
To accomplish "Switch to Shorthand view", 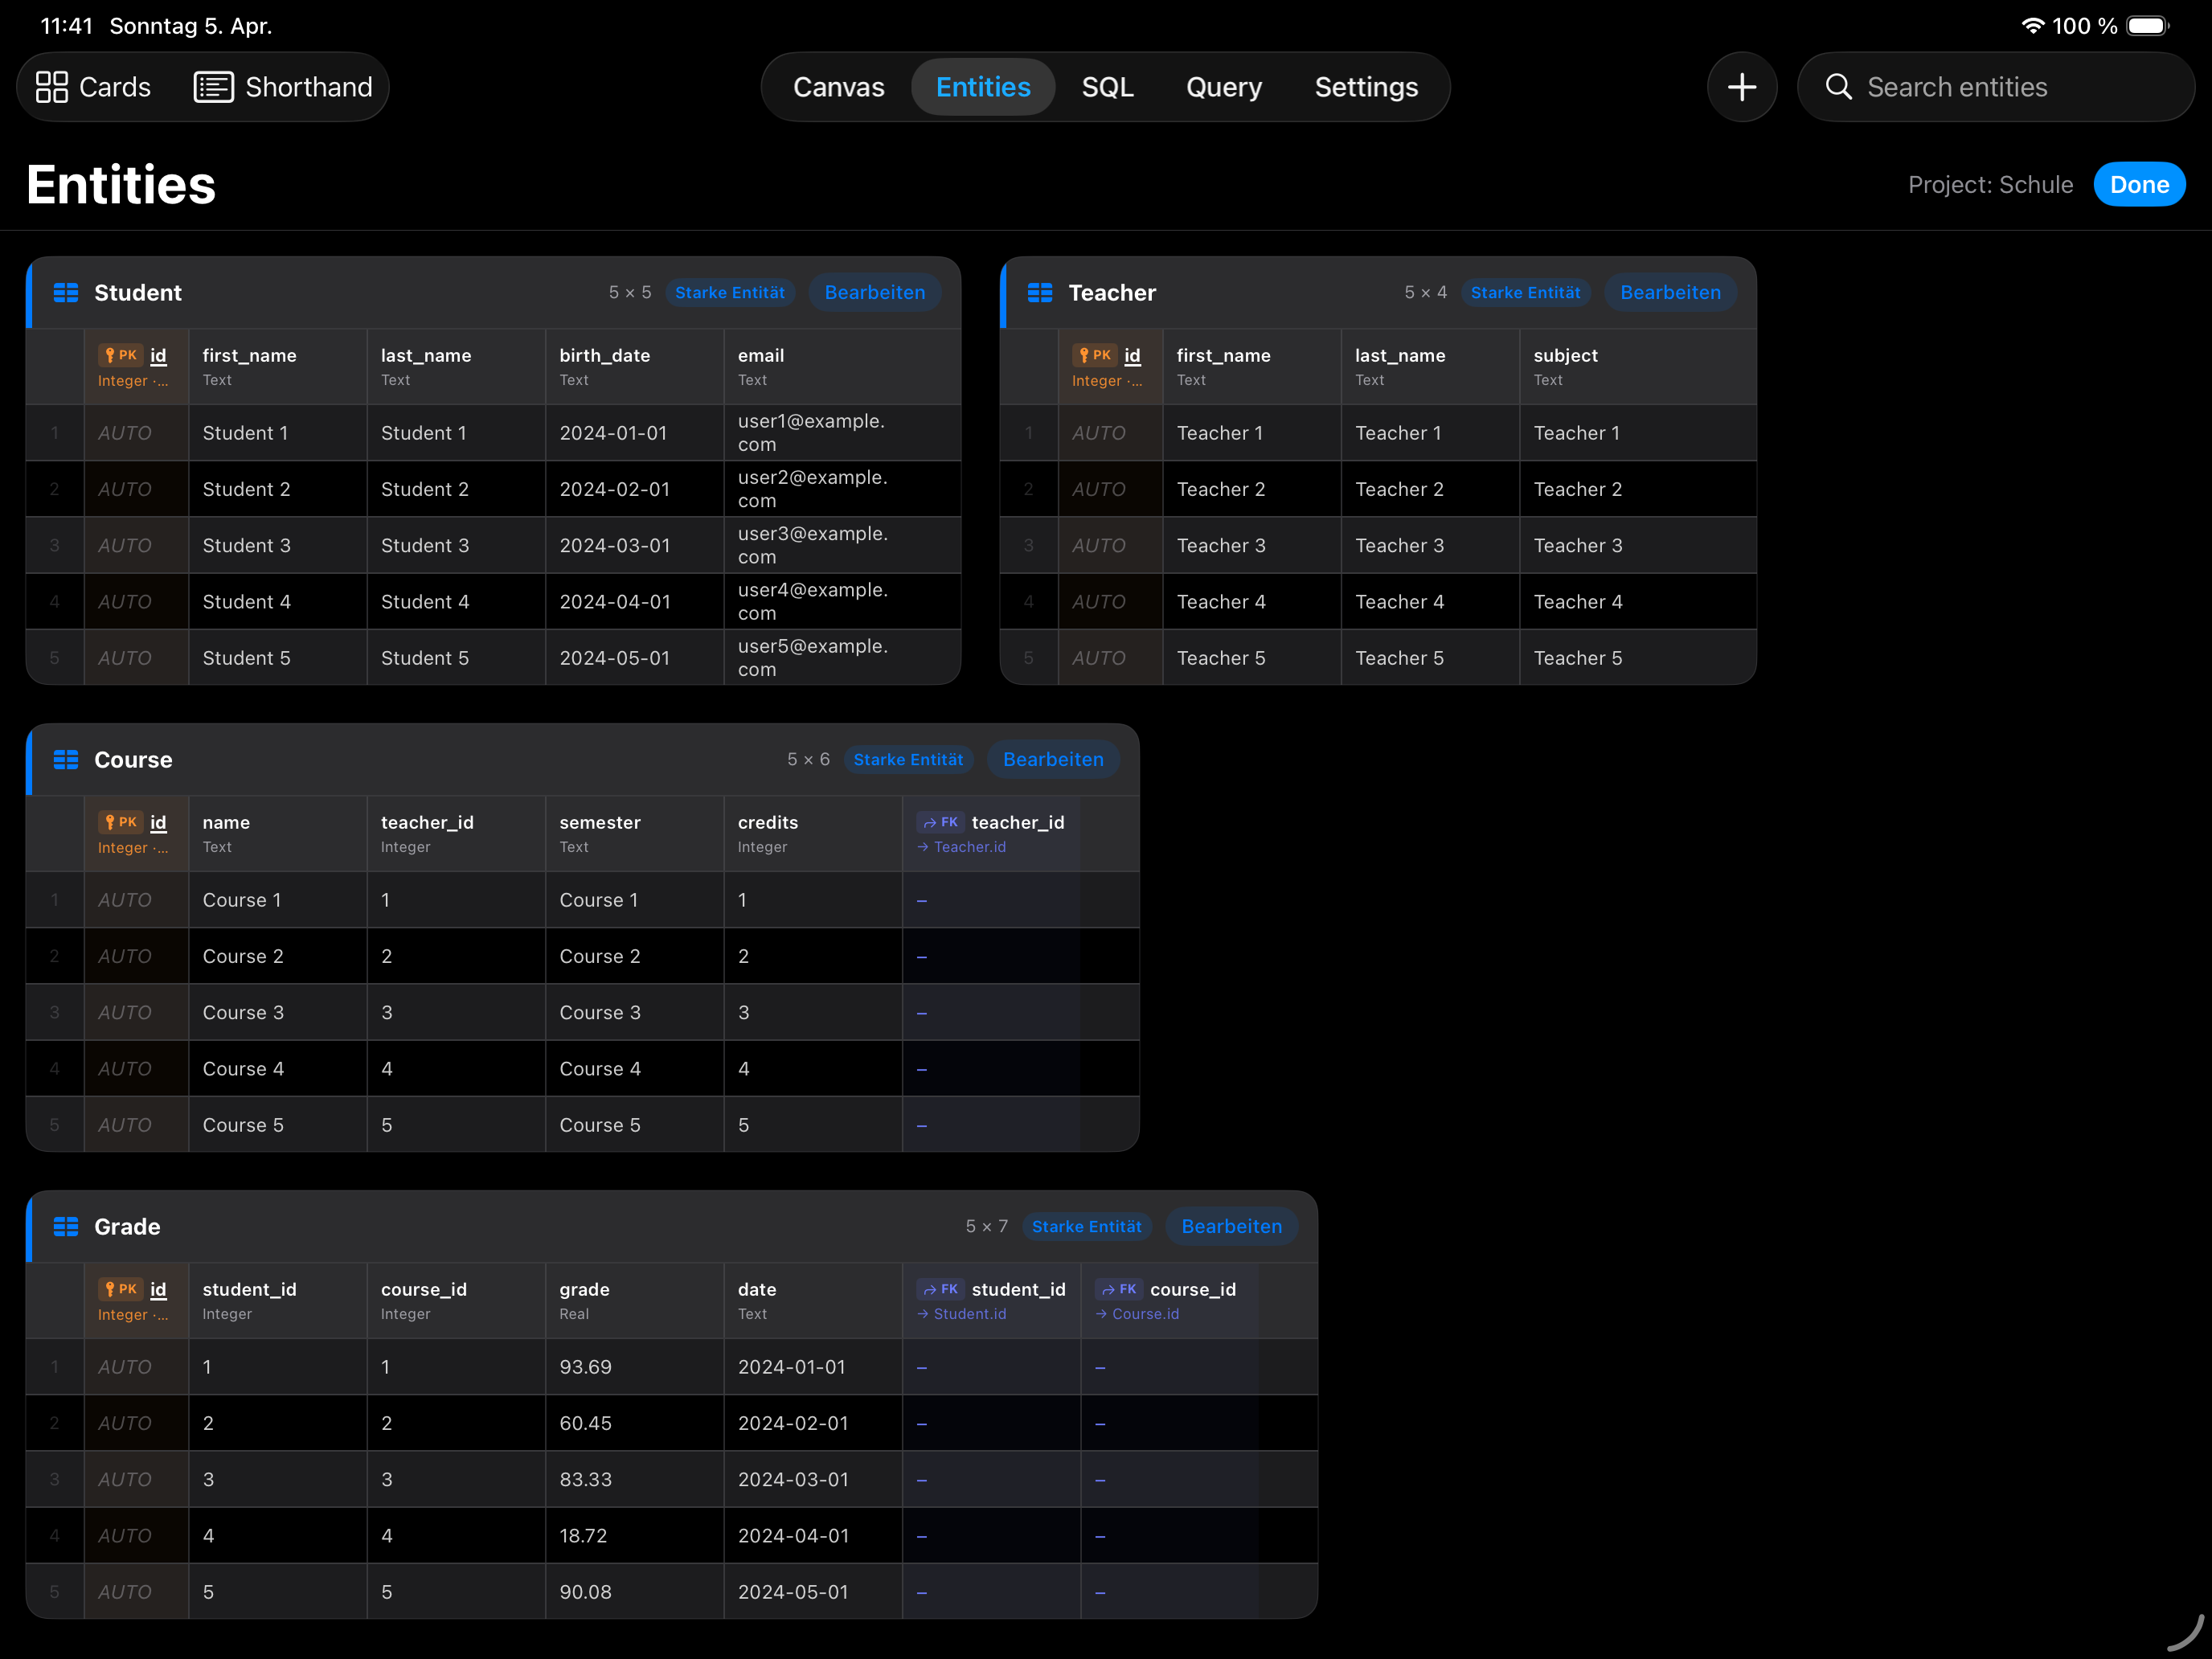I will coord(283,87).
